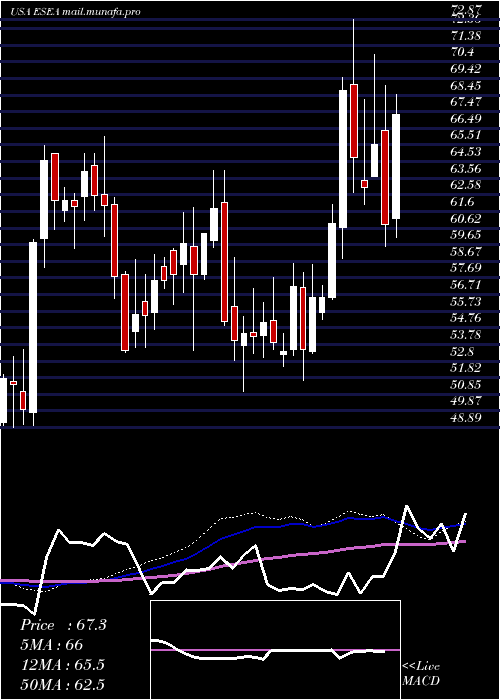Click the 'Price : 67.3' readout
This screenshot has height=700, width=500.
pyautogui.click(x=63, y=625)
